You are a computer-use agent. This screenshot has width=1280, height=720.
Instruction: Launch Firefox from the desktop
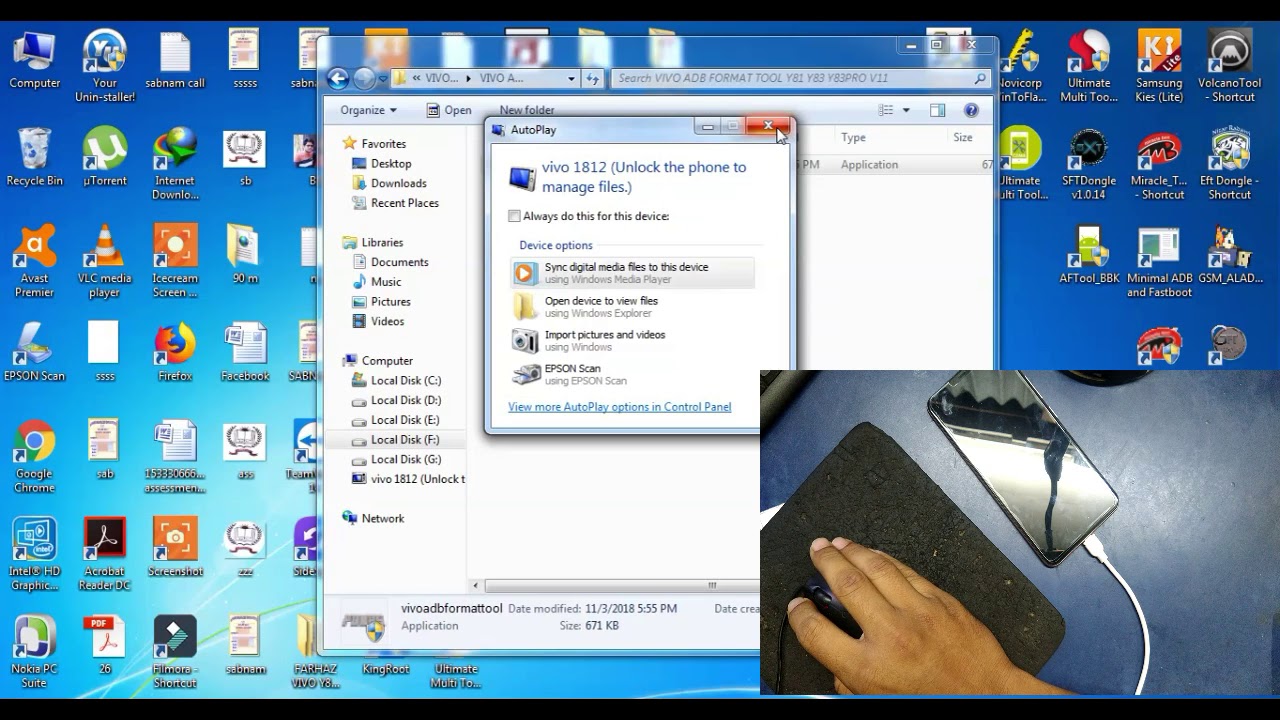click(175, 353)
